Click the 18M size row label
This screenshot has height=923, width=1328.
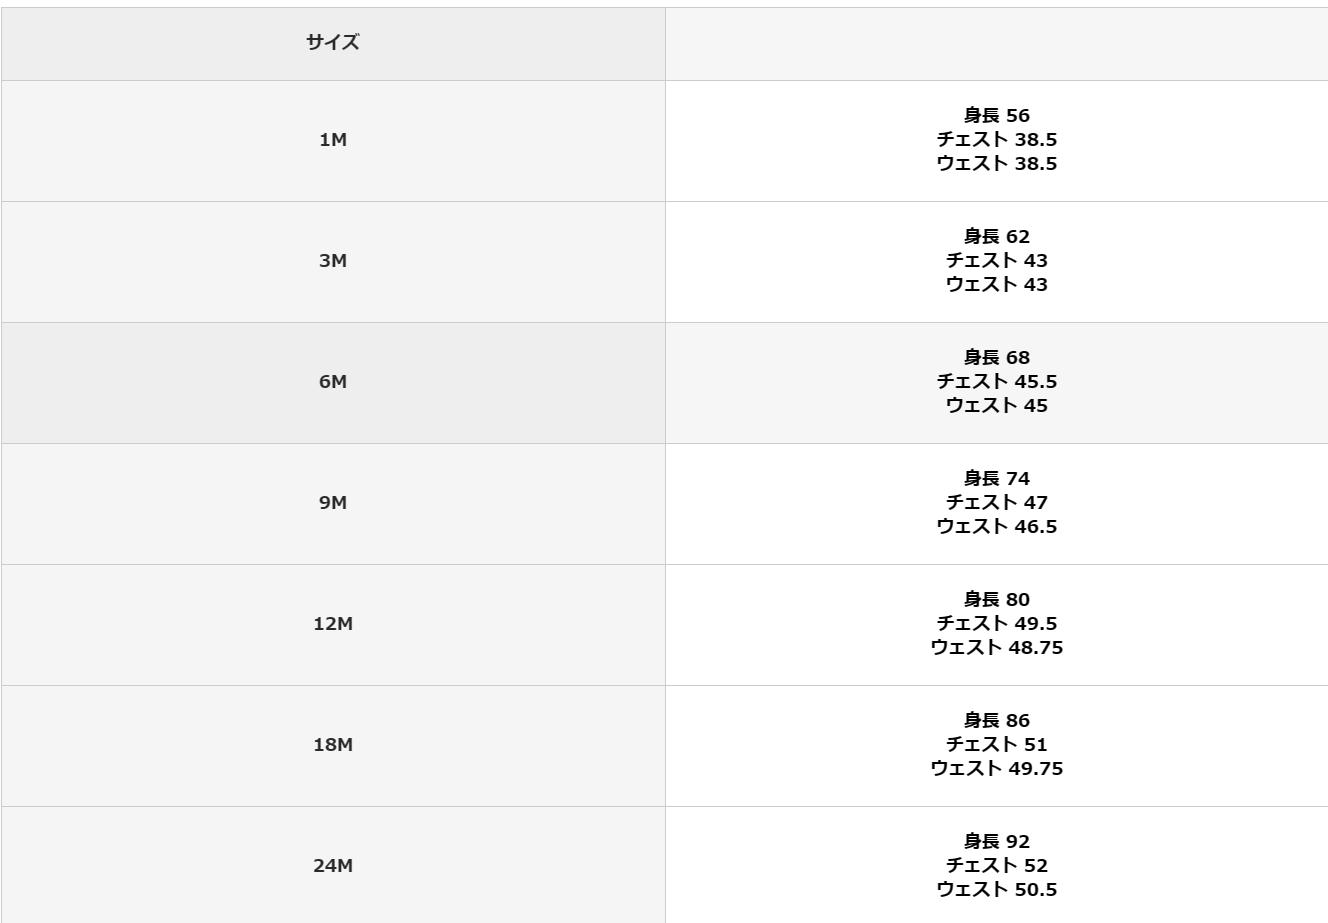[333, 745]
